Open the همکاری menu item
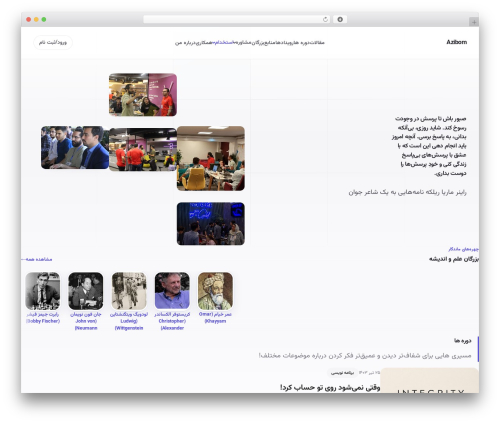 tap(203, 43)
